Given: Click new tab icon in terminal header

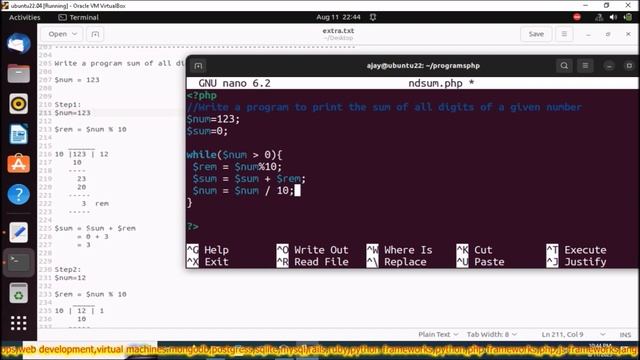Looking at the screenshot, I should 198,66.
